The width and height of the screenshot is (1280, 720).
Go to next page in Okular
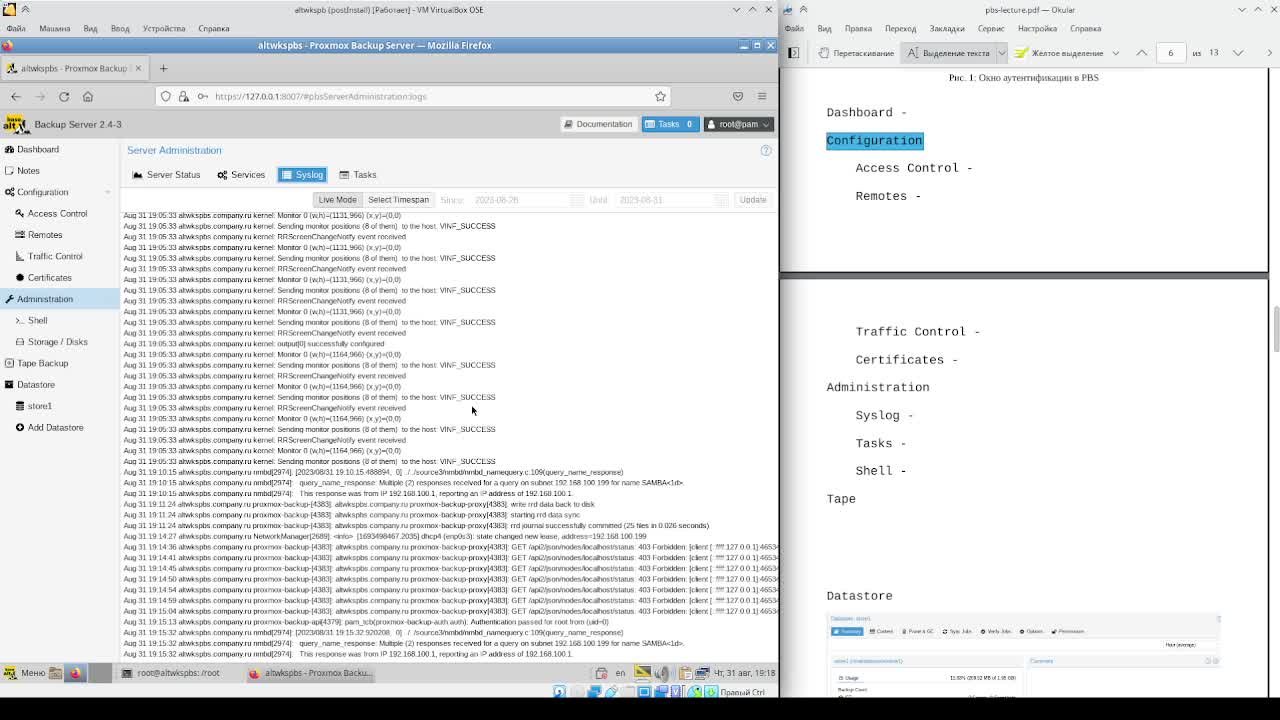coord(1238,53)
